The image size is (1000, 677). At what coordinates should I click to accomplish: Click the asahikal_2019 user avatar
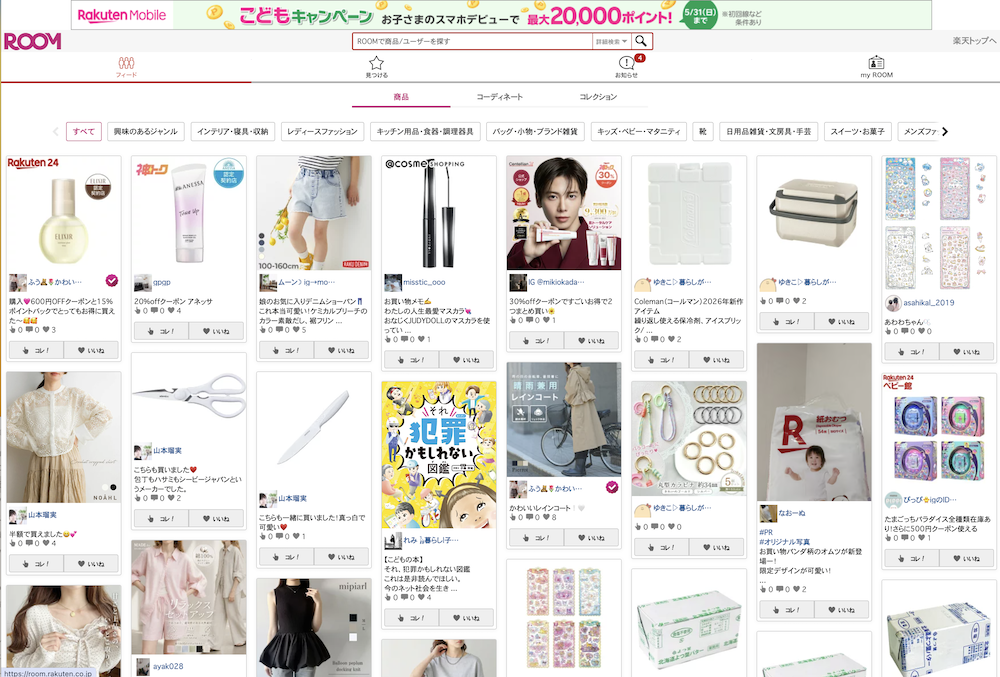[893, 303]
